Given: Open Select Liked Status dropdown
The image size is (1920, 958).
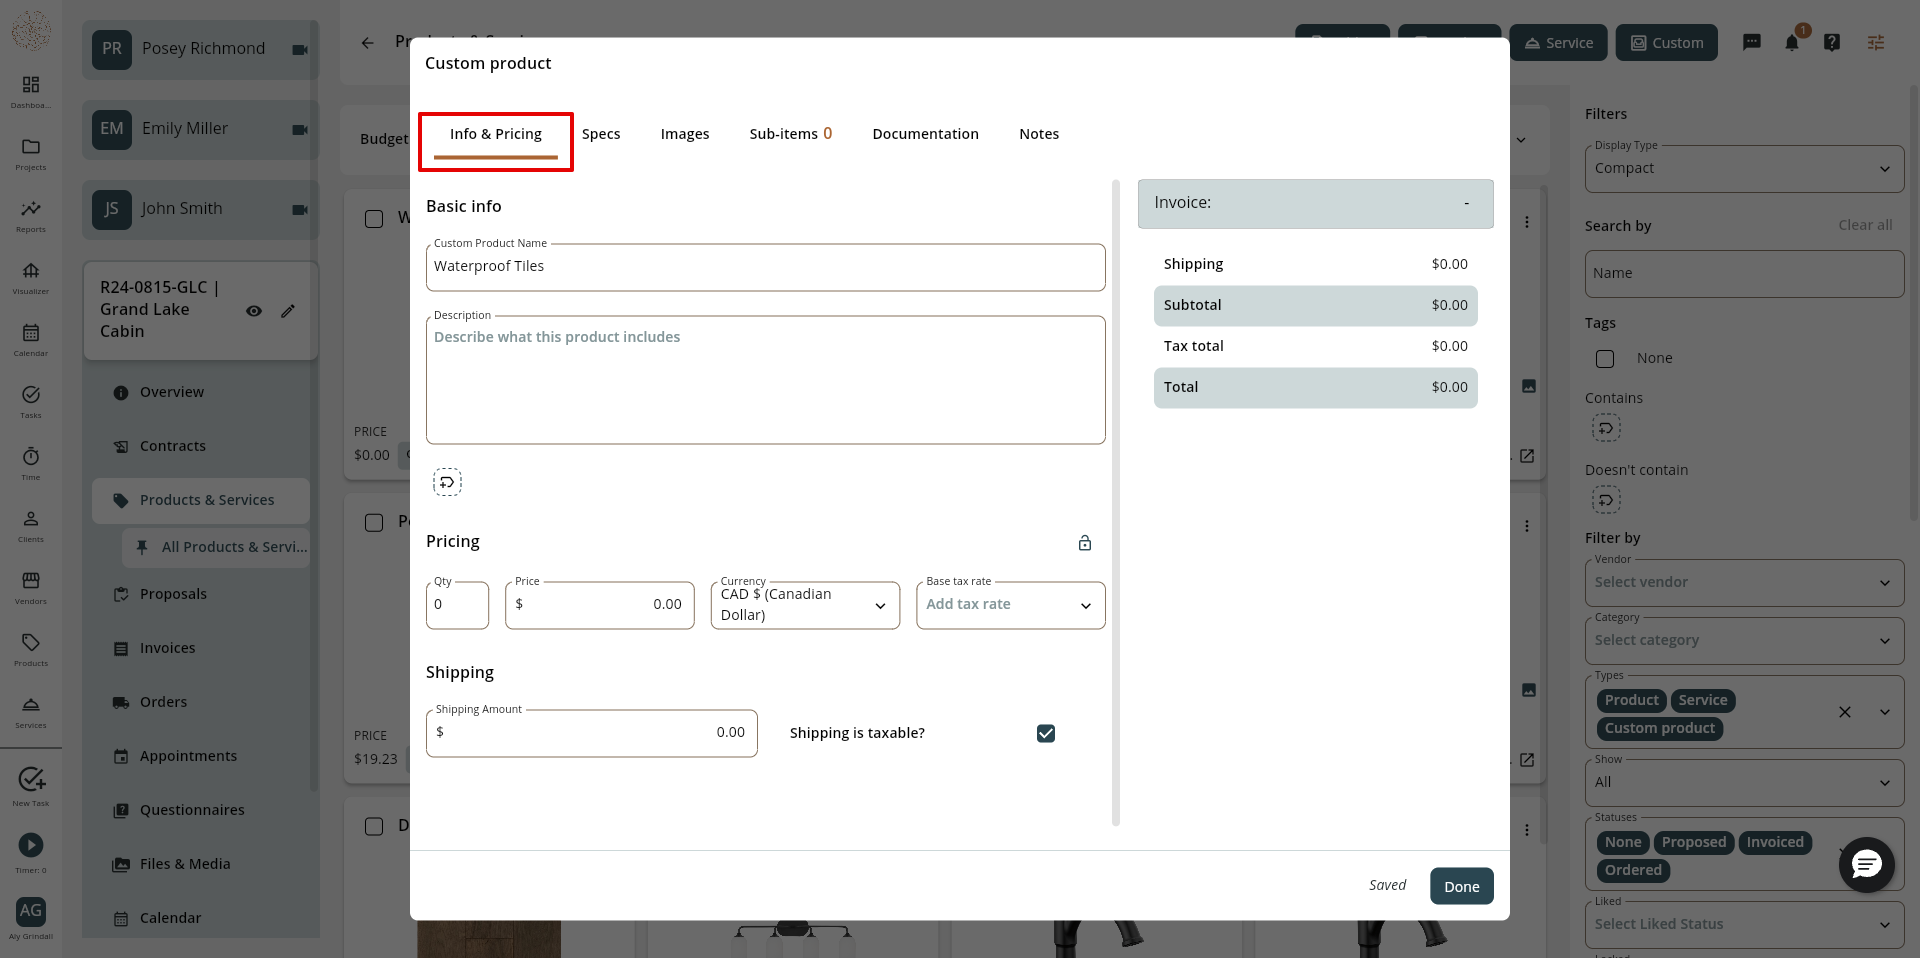Looking at the screenshot, I should tap(1744, 924).
